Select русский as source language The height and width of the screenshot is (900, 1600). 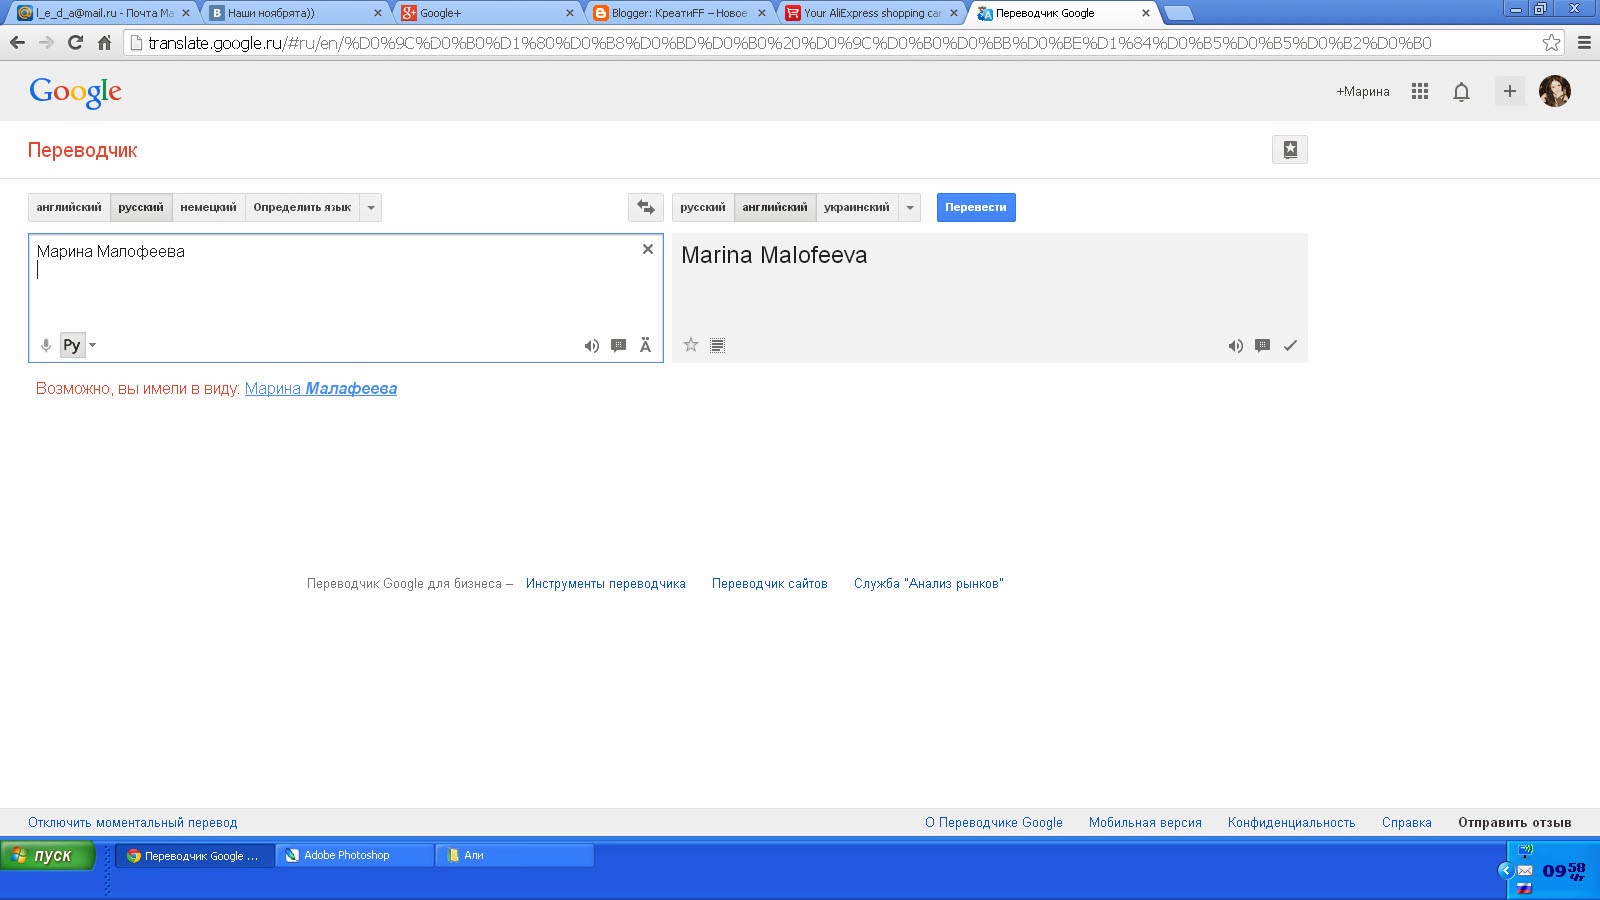pyautogui.click(x=141, y=207)
